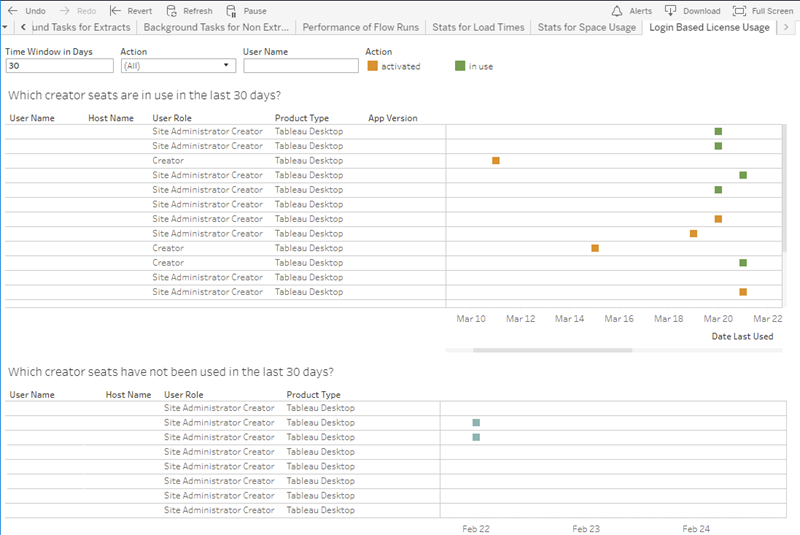Click the green in use legend swatch
Viewport: 800px width, 535px height.
pos(460,66)
